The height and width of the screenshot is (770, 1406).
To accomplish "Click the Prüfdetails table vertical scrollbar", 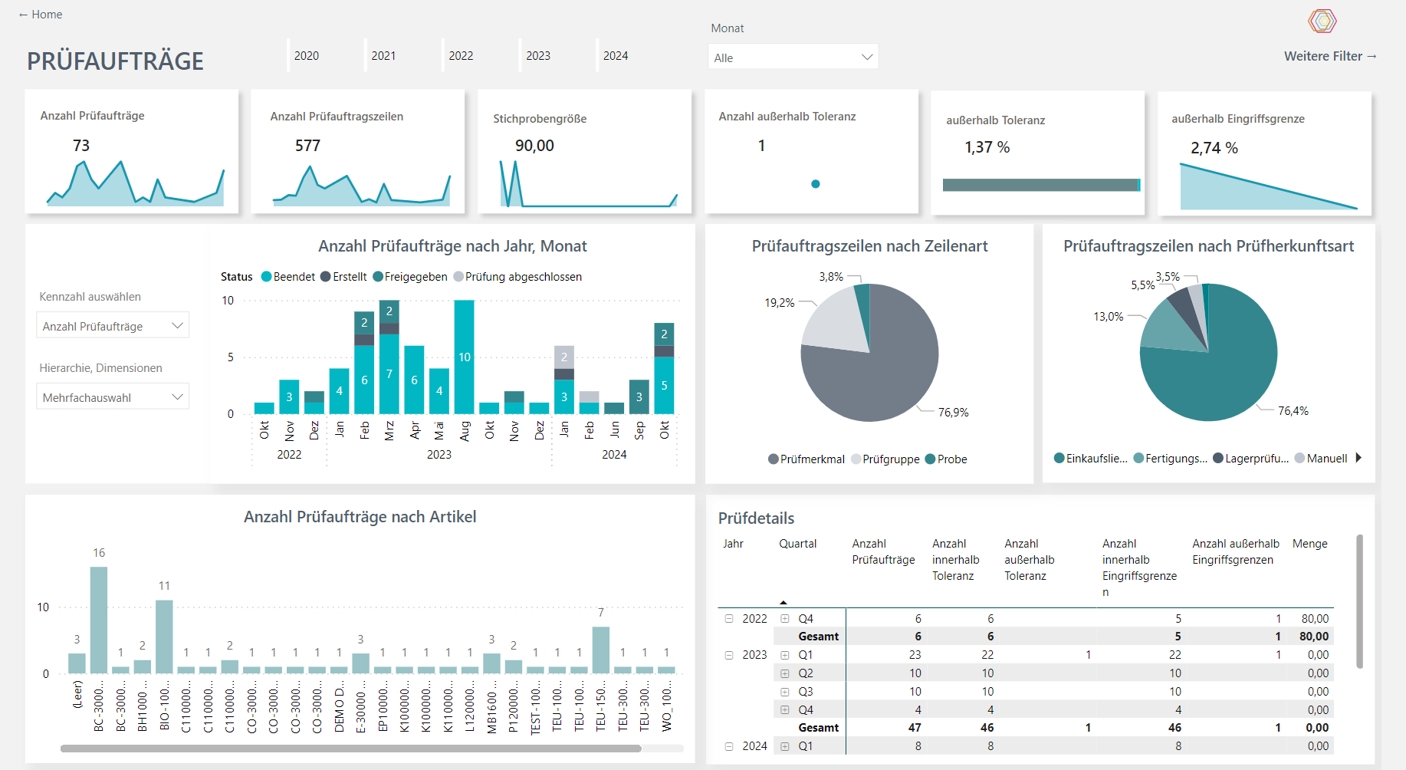I will coord(1359,601).
